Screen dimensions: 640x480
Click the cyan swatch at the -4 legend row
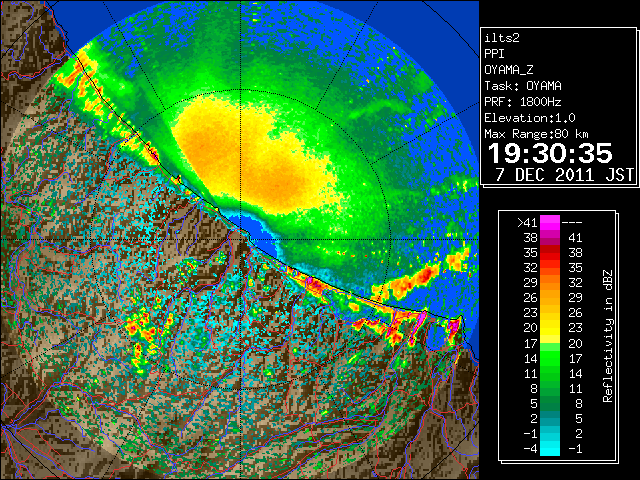click(550, 449)
